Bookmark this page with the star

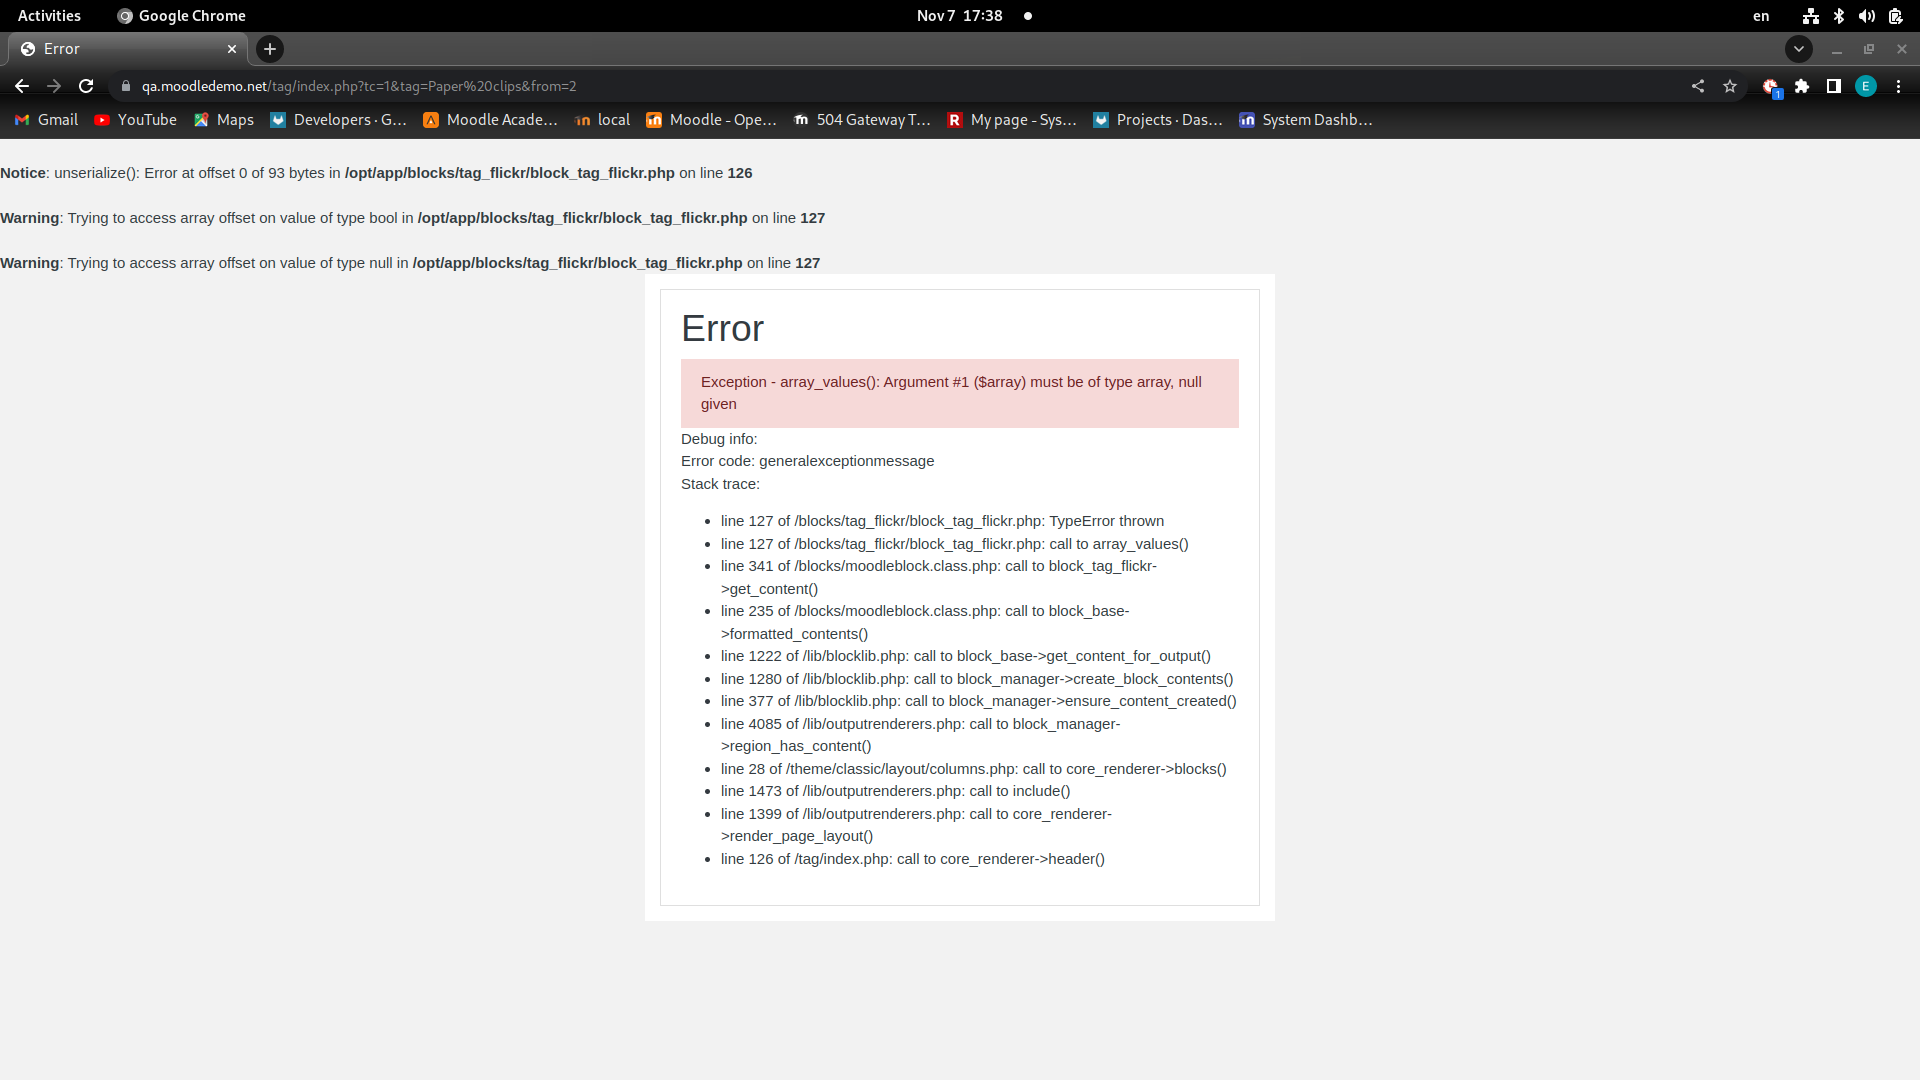[1730, 86]
